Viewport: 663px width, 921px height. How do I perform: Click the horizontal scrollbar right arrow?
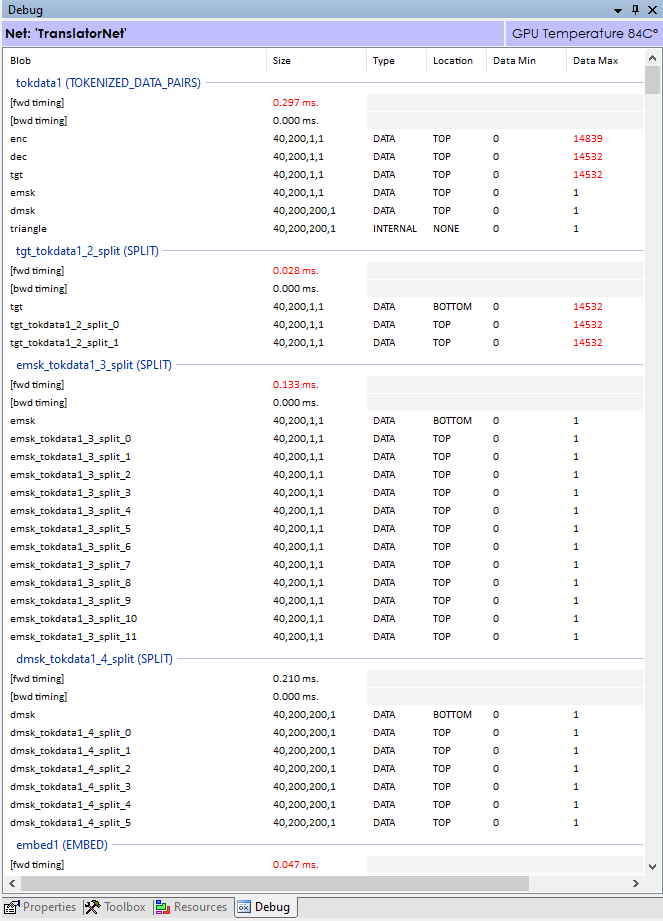pyautogui.click(x=635, y=883)
